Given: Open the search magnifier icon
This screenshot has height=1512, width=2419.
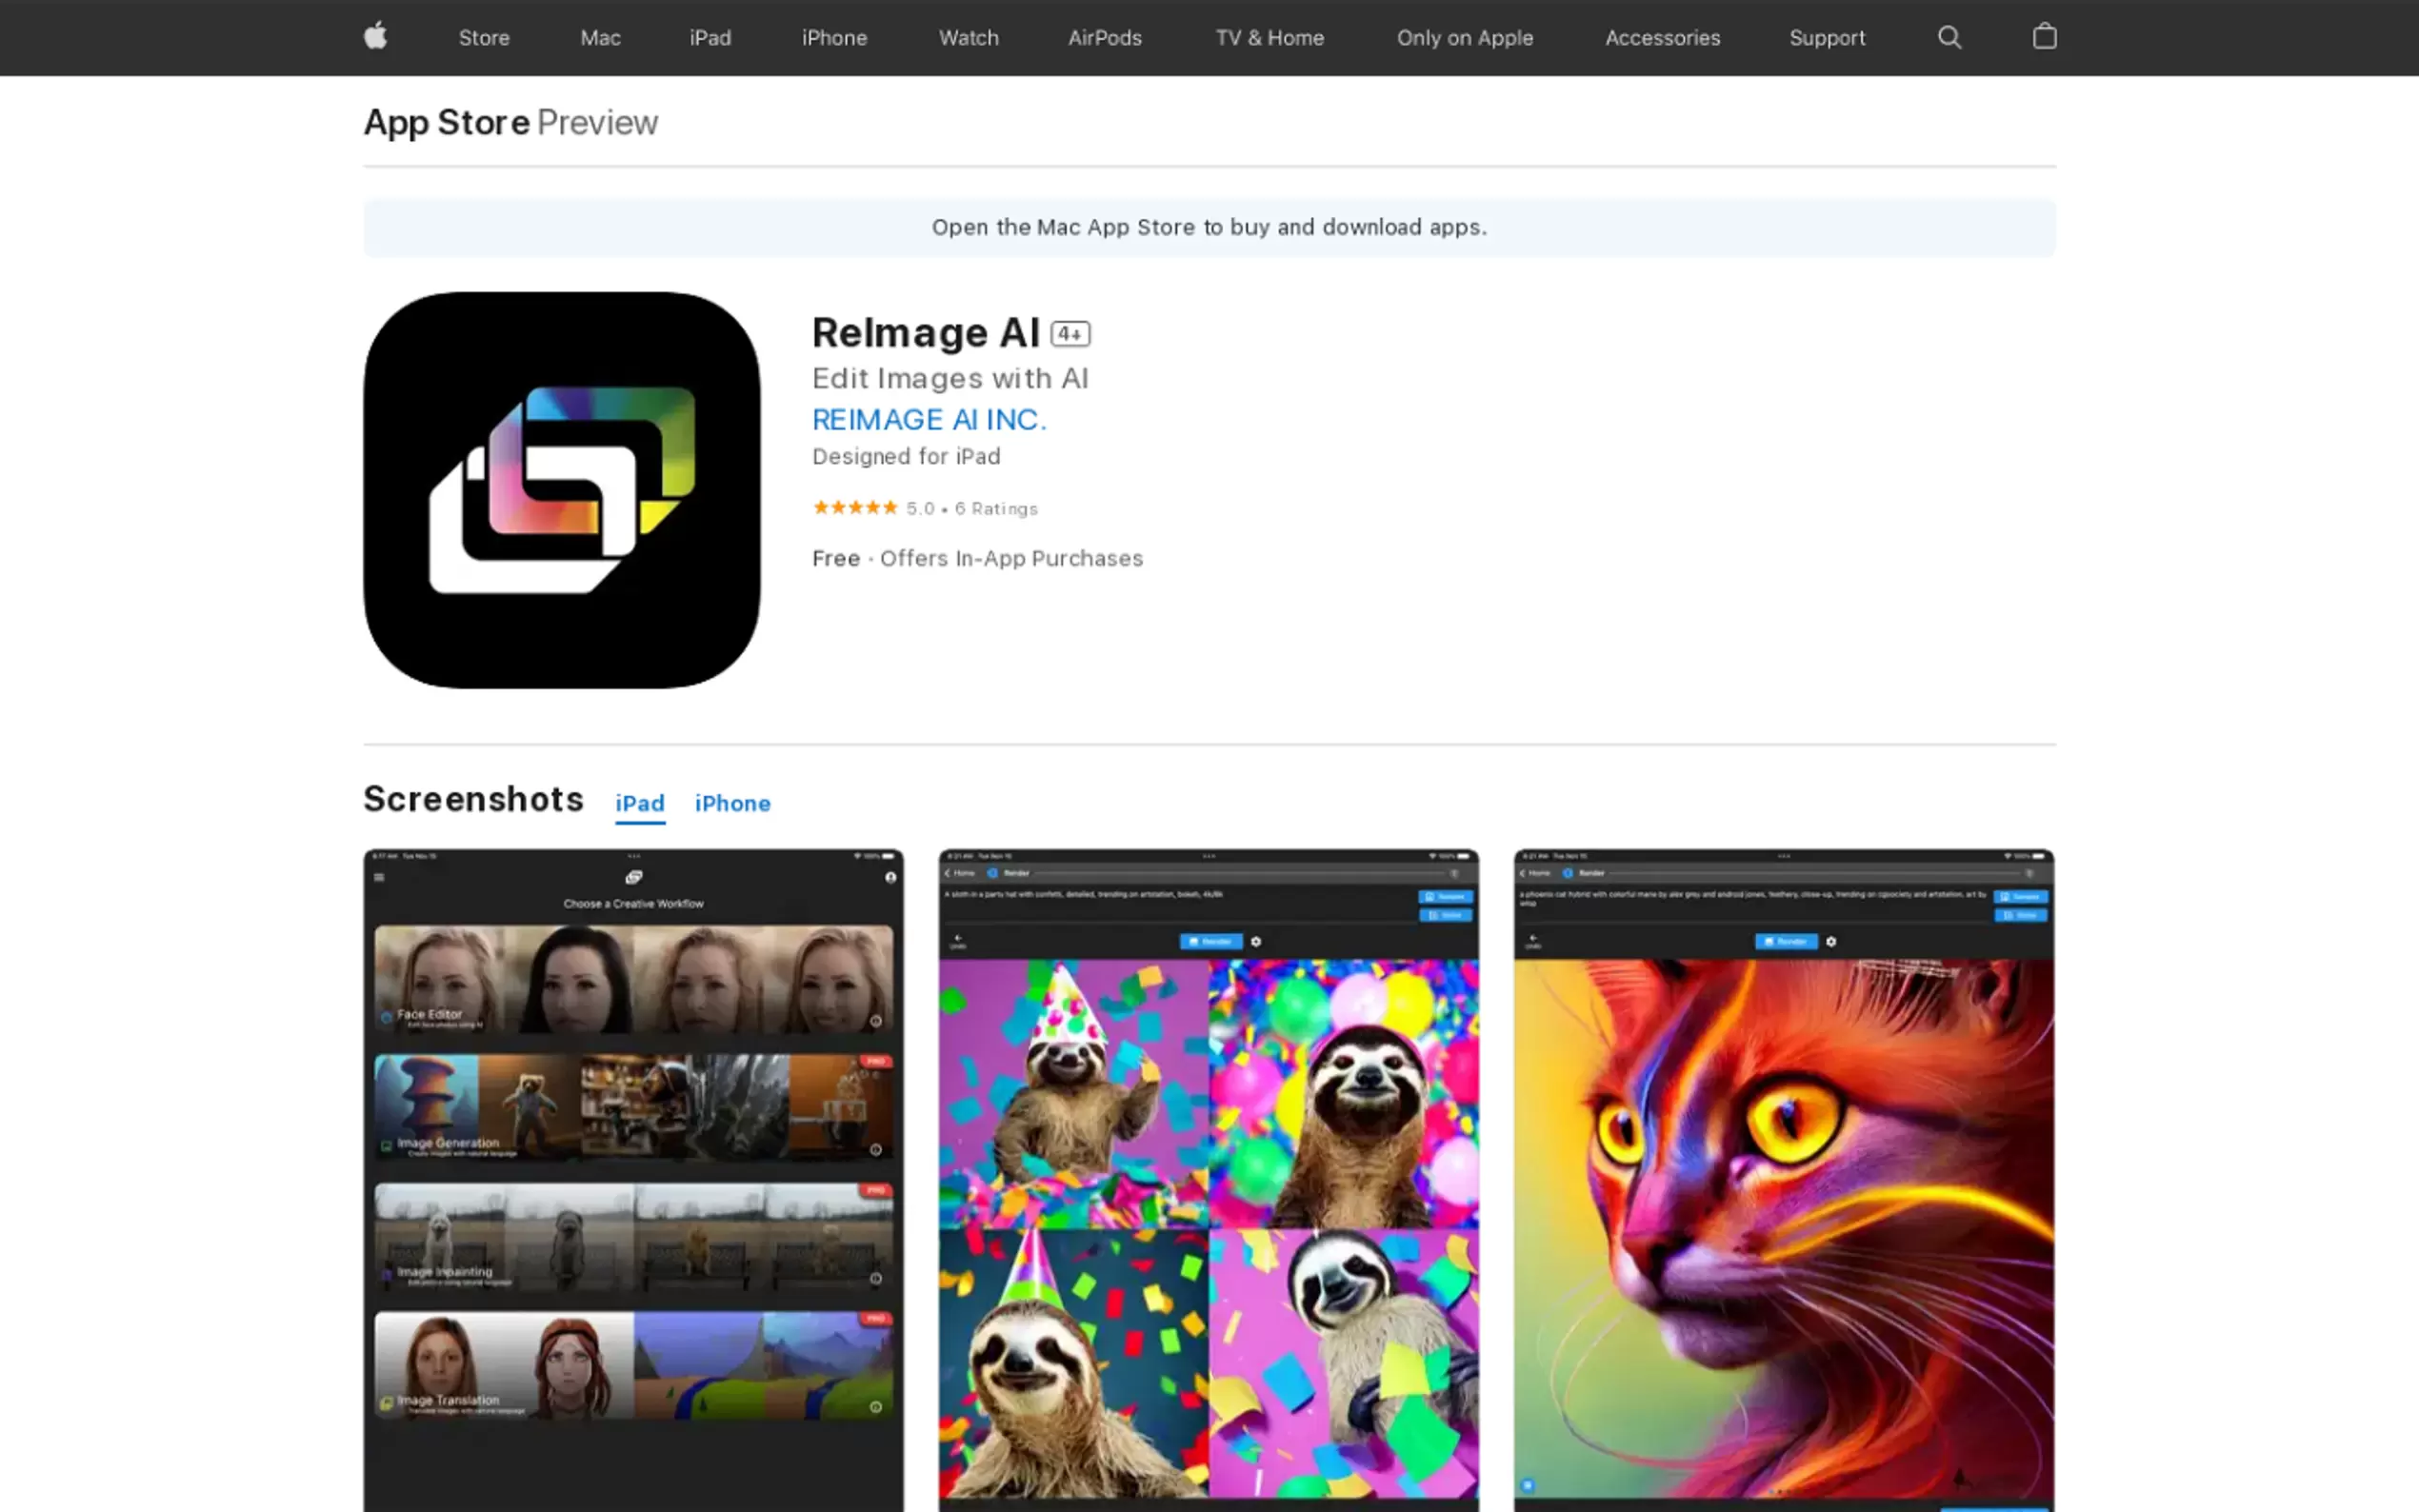Looking at the screenshot, I should [1949, 37].
